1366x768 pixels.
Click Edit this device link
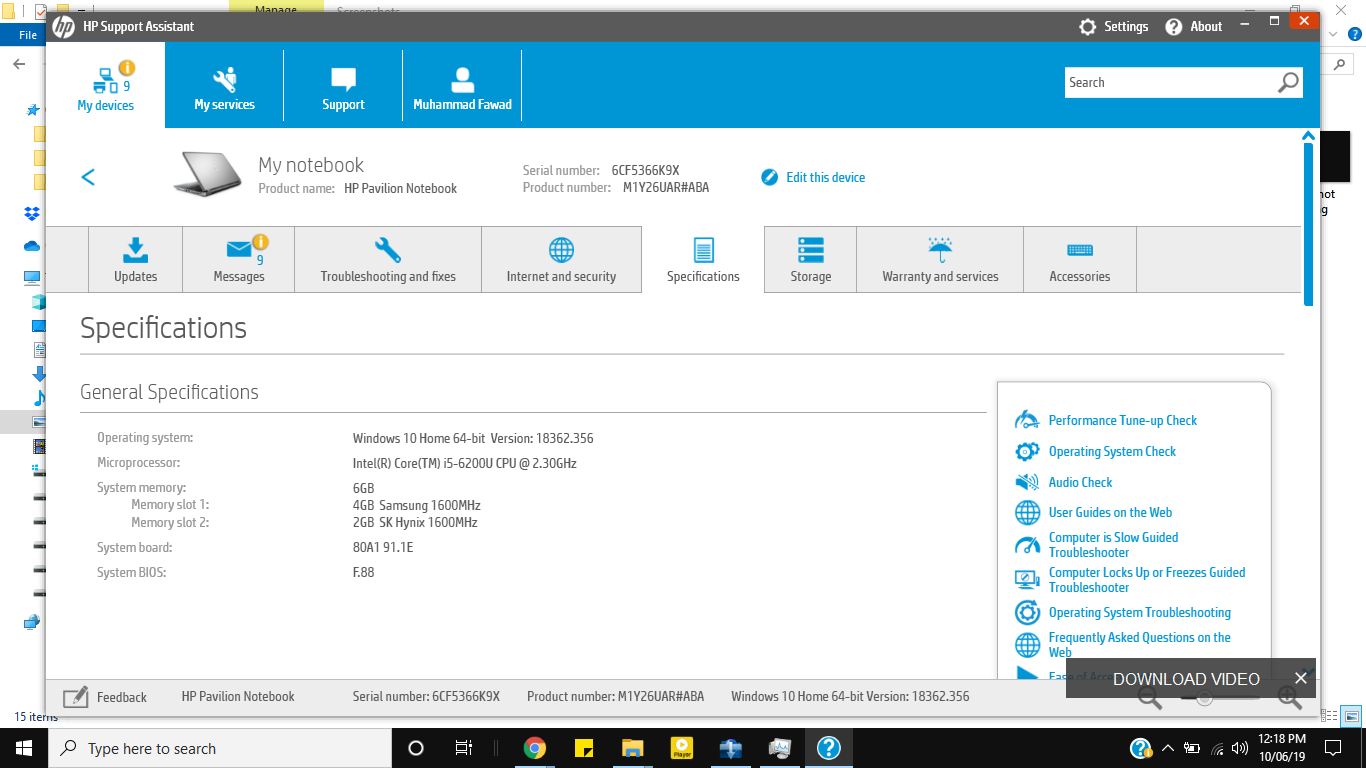click(x=825, y=177)
